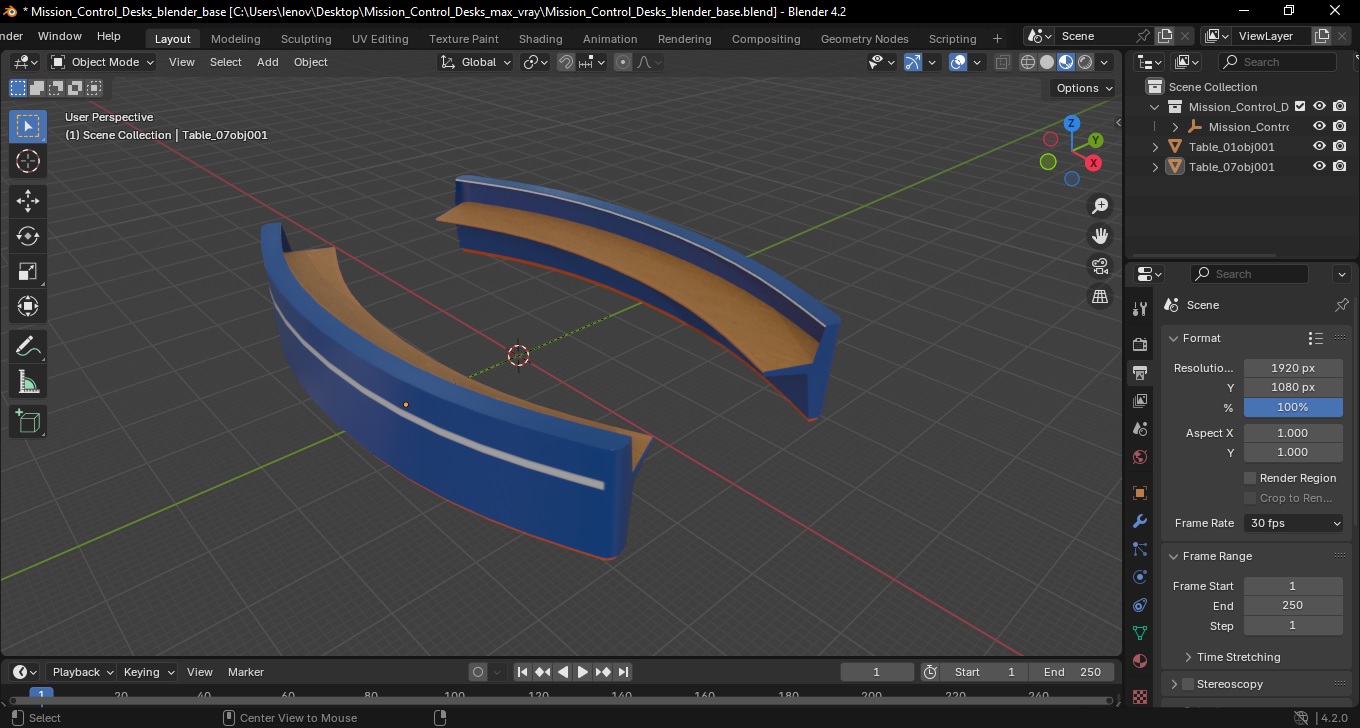Select the Add Cube tool
1360x728 pixels.
[x=28, y=422]
